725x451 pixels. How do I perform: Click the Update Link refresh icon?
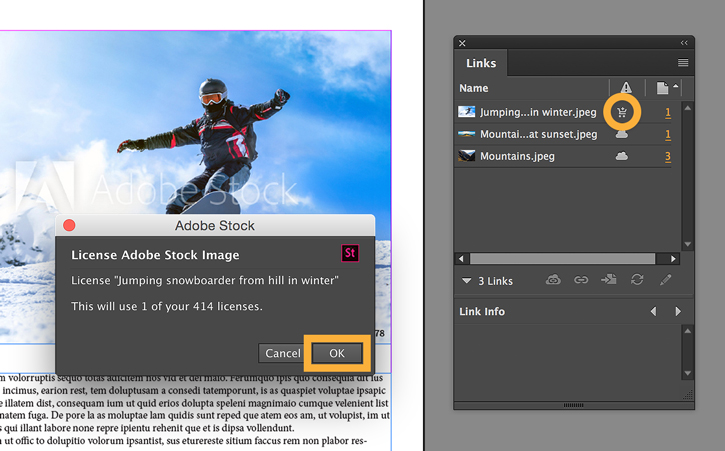click(637, 279)
